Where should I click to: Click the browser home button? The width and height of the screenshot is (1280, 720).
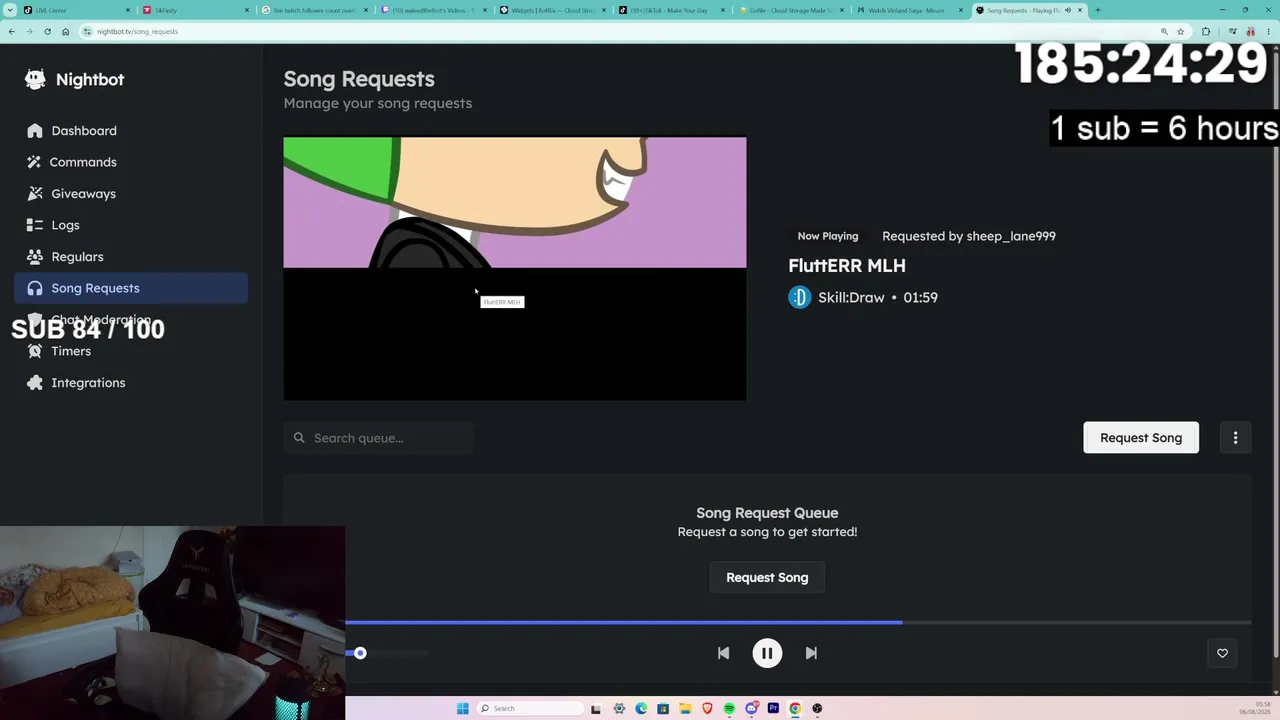click(65, 31)
